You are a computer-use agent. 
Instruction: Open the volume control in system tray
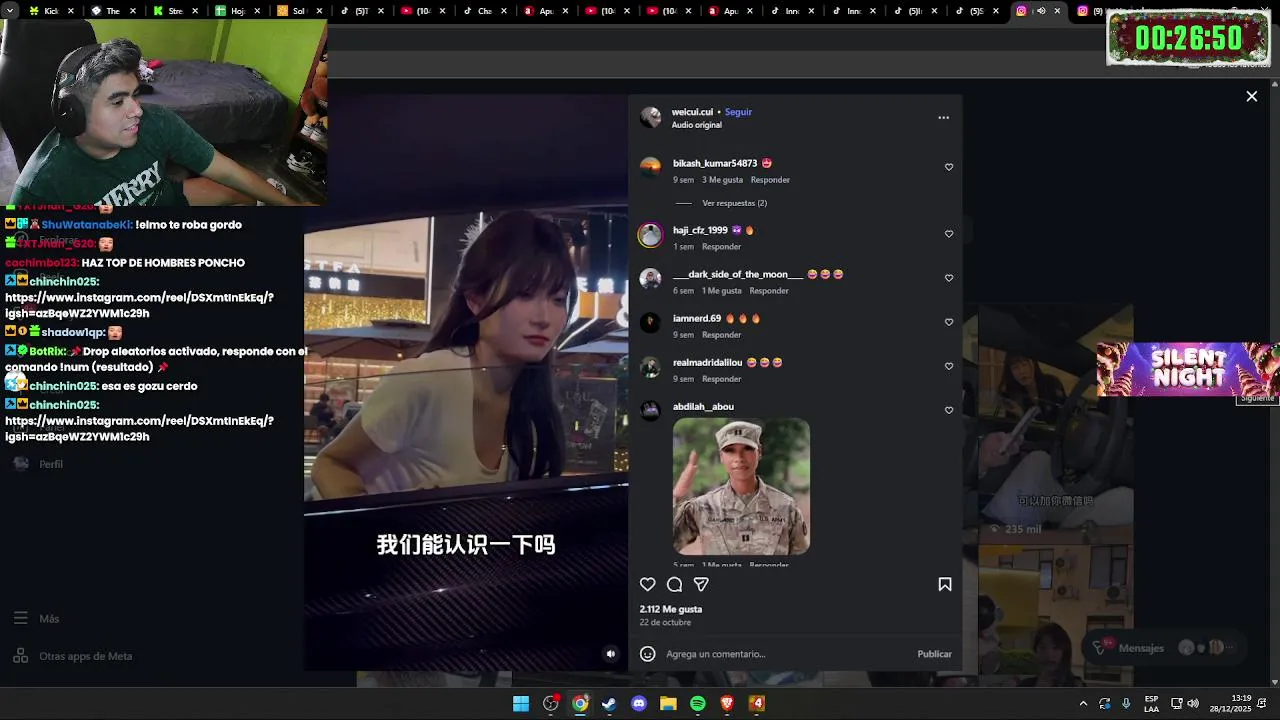coord(1193,704)
